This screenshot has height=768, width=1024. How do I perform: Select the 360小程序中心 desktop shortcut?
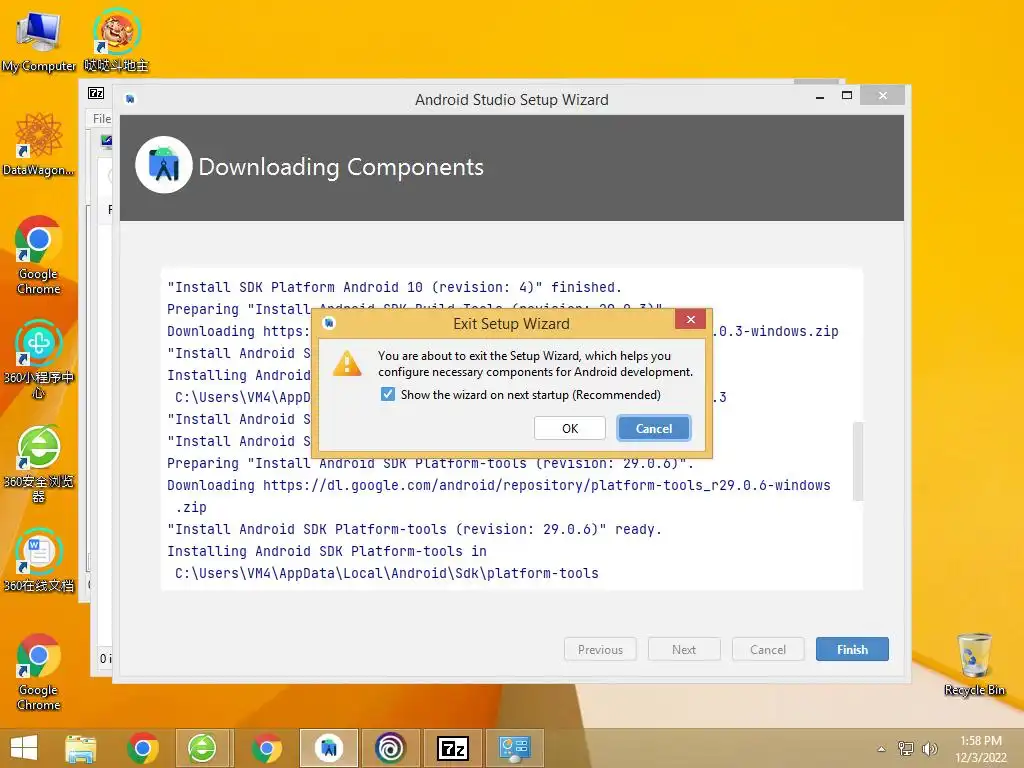click(x=38, y=359)
